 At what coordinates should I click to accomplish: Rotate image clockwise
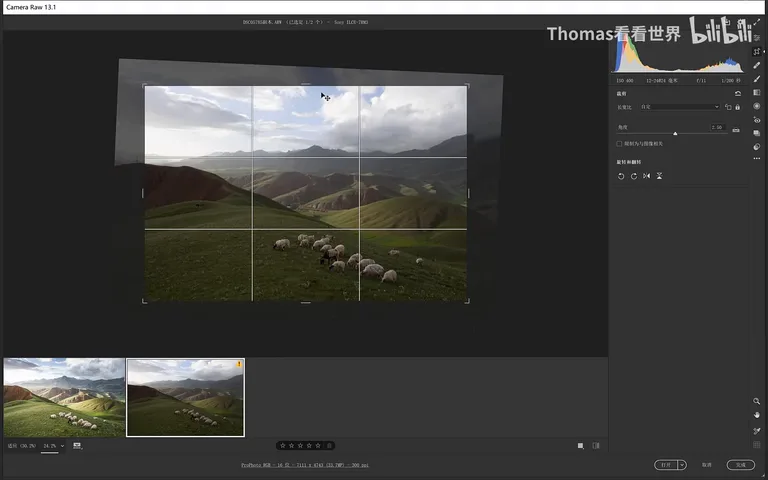[634, 176]
